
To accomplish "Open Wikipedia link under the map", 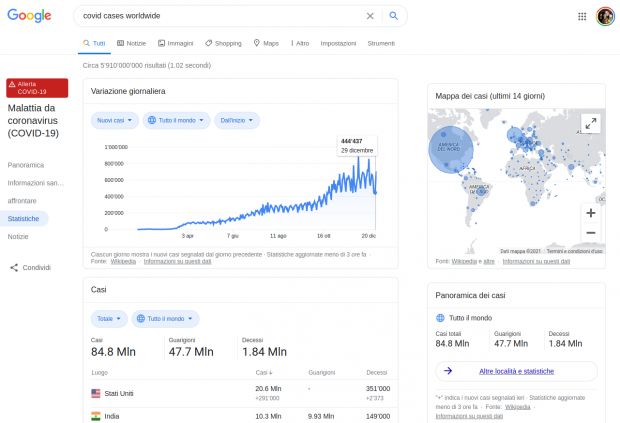I will point(464,261).
